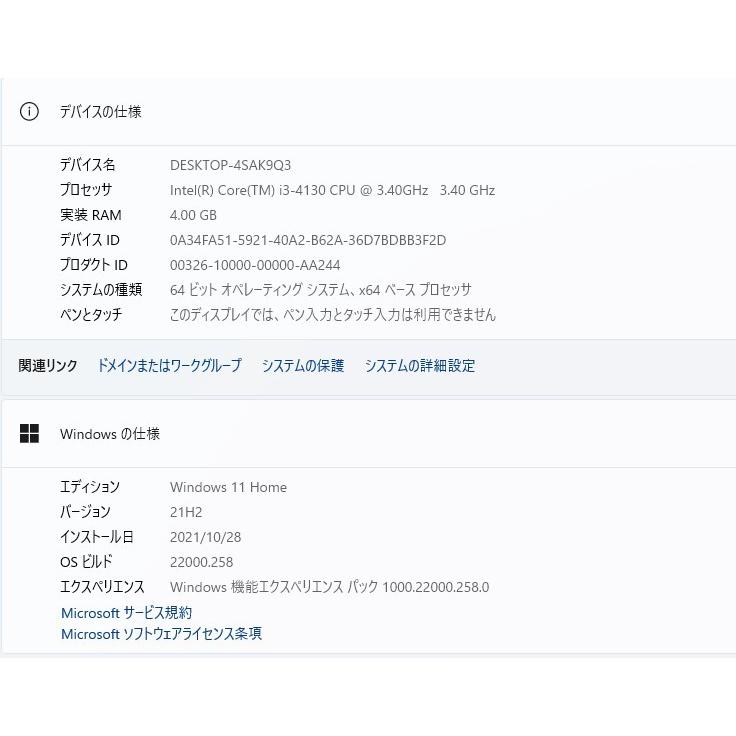Click the device ID 0A34FA51-5921-40A2-B62A-36D7BDBB3F2D

(308, 240)
